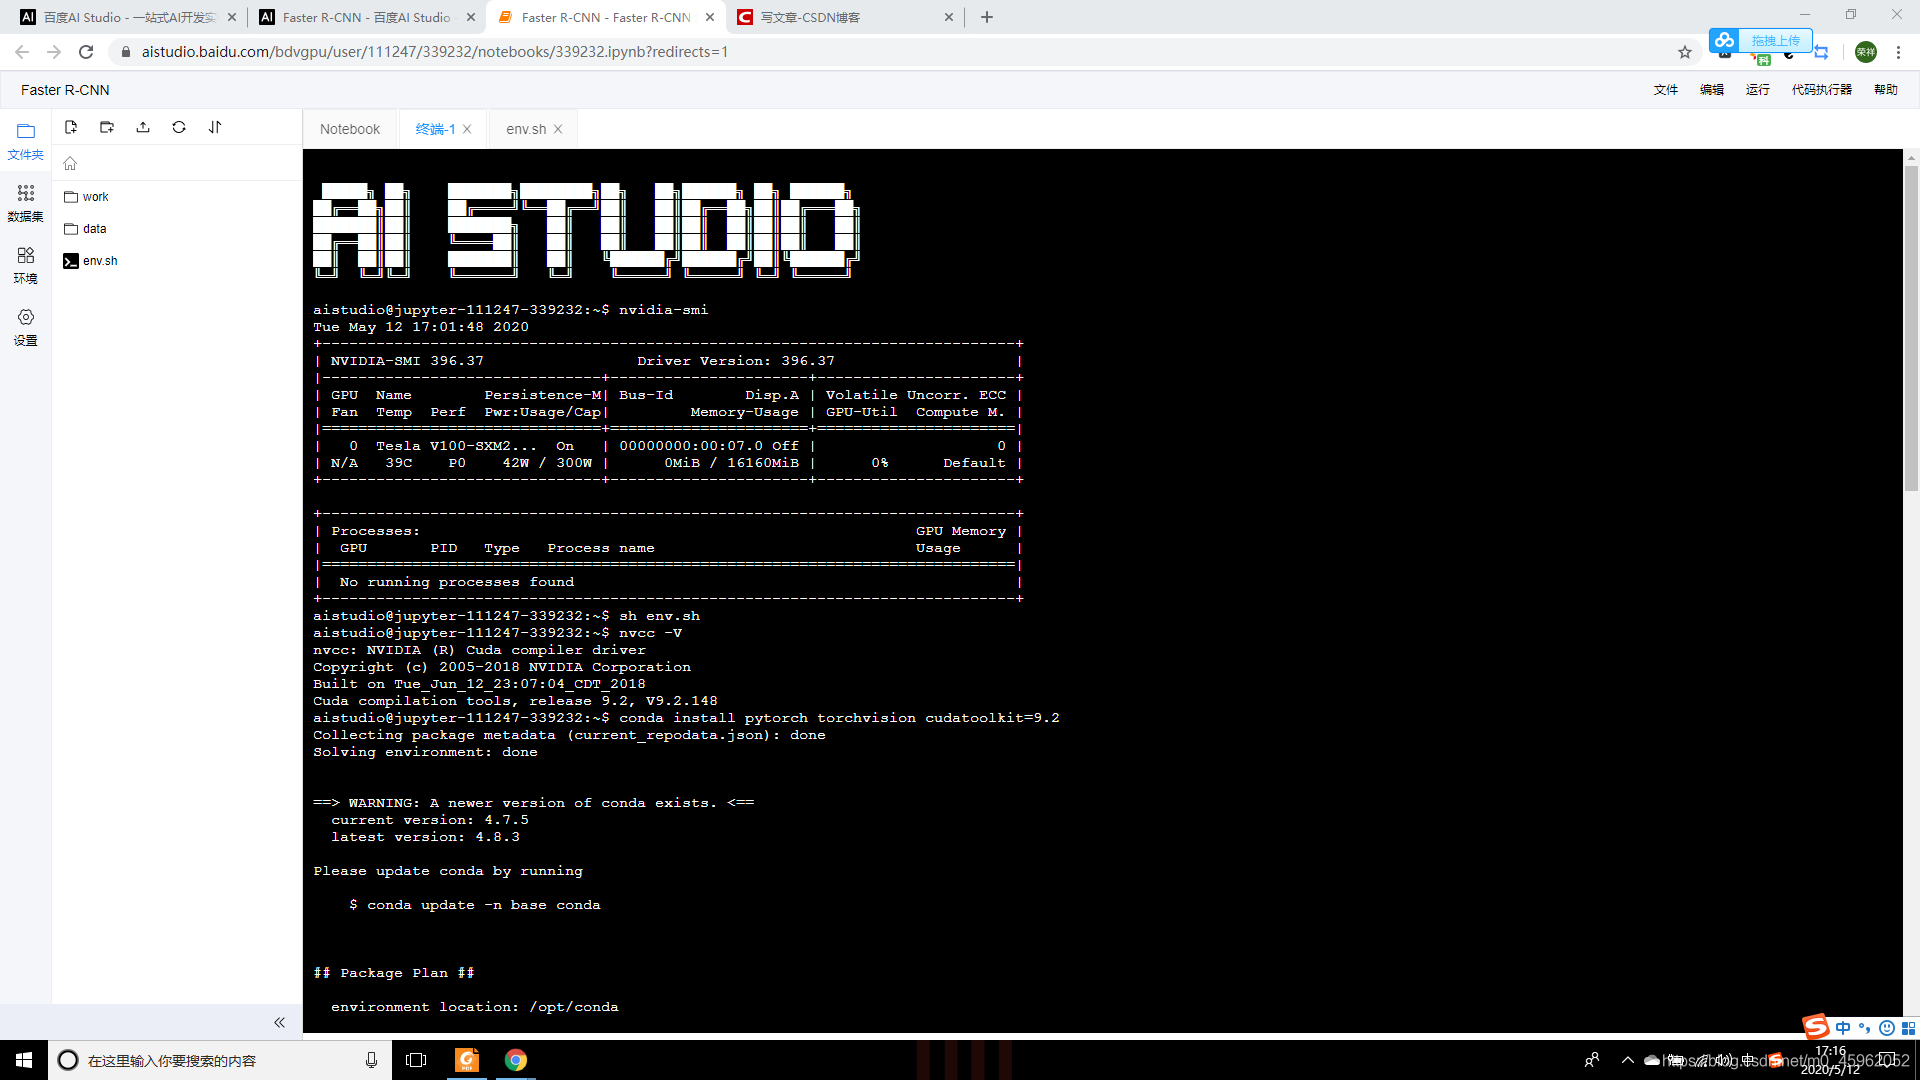
Task: Show hidden system tray icons
Action: 1628,1060
